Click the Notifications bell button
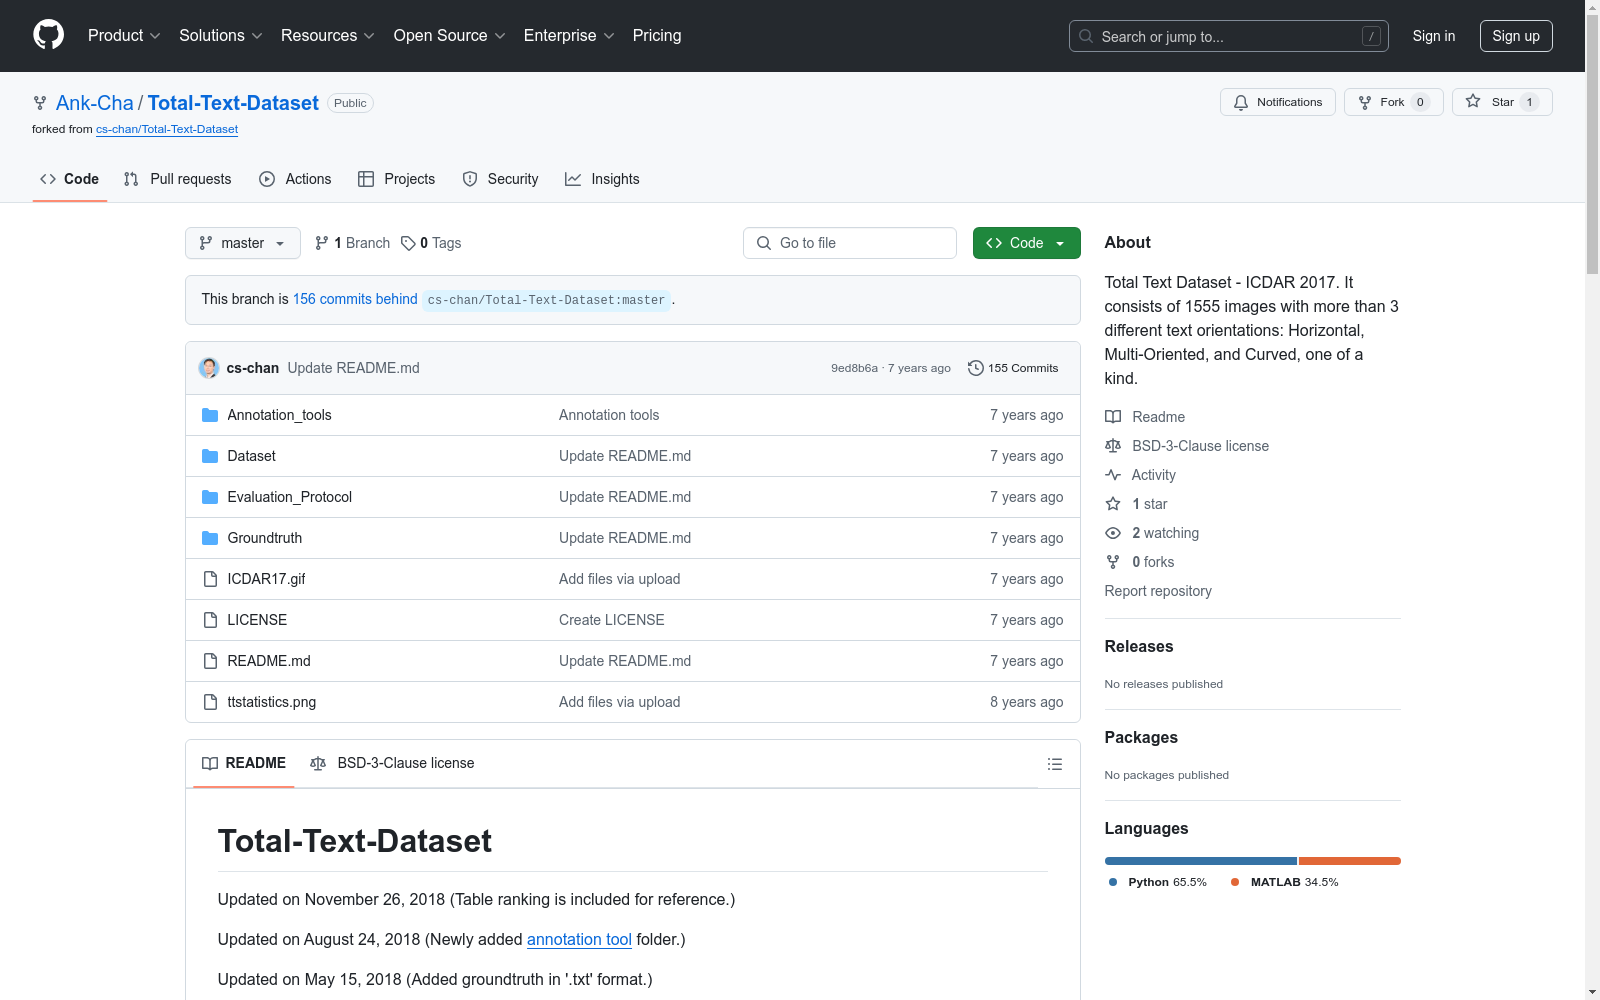Screen dimensions: 1600x1000 click(1278, 102)
